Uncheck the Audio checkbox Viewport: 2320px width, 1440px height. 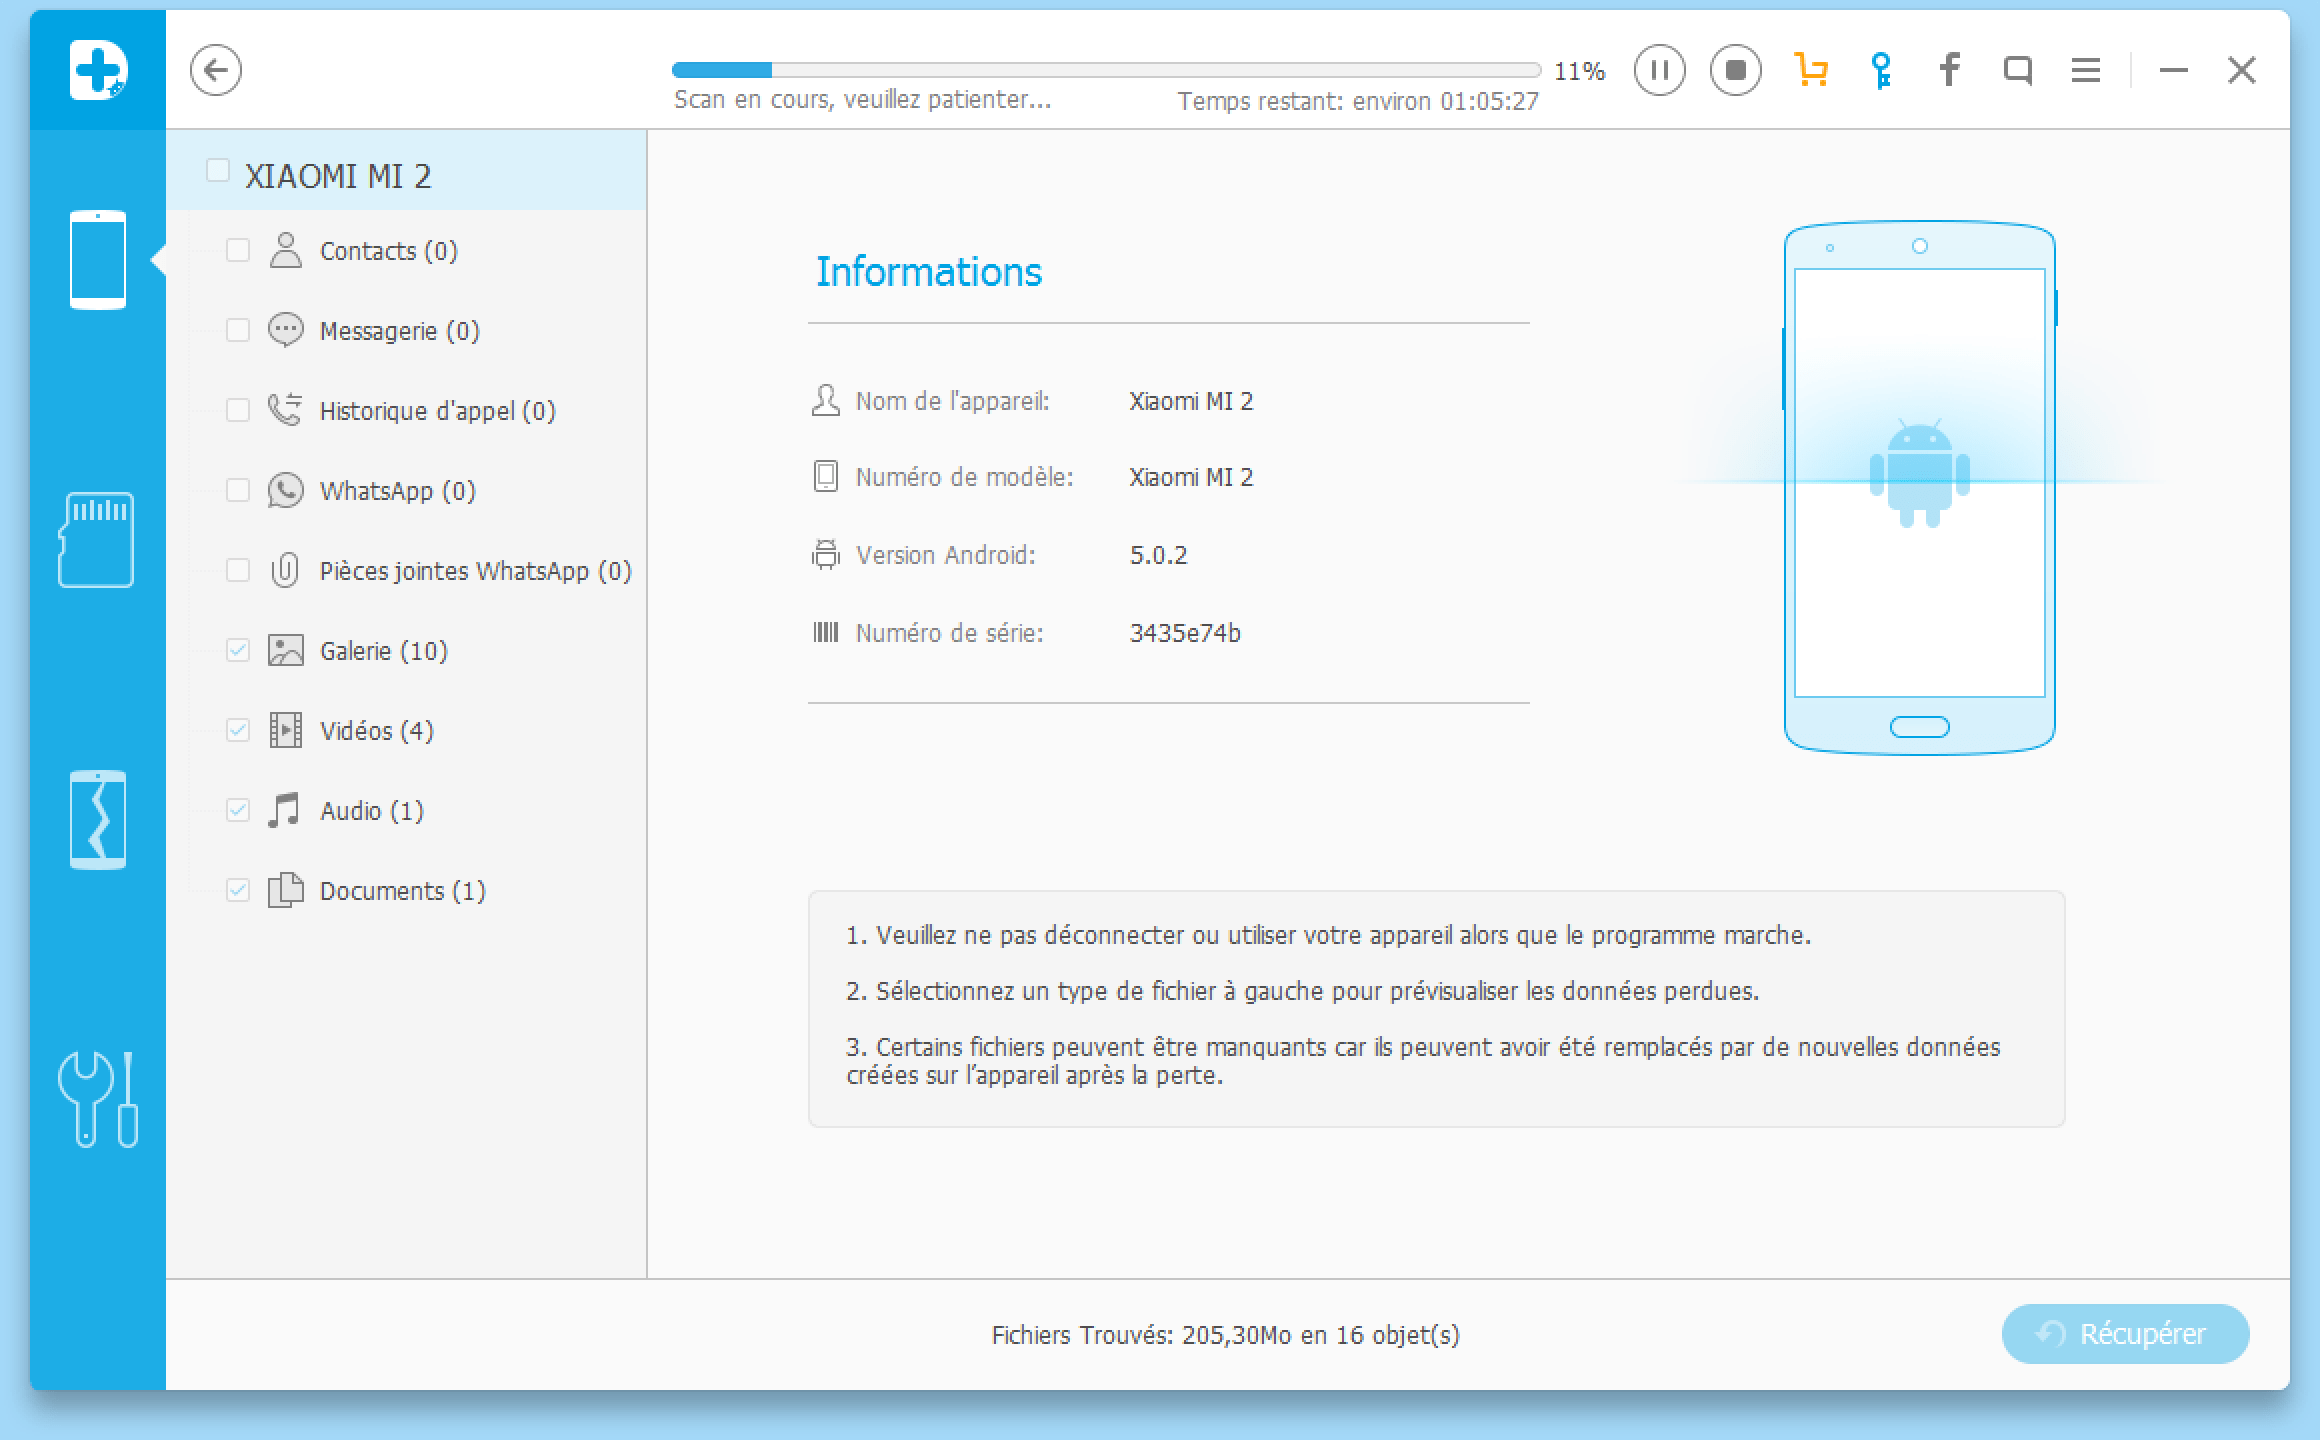pyautogui.click(x=238, y=810)
